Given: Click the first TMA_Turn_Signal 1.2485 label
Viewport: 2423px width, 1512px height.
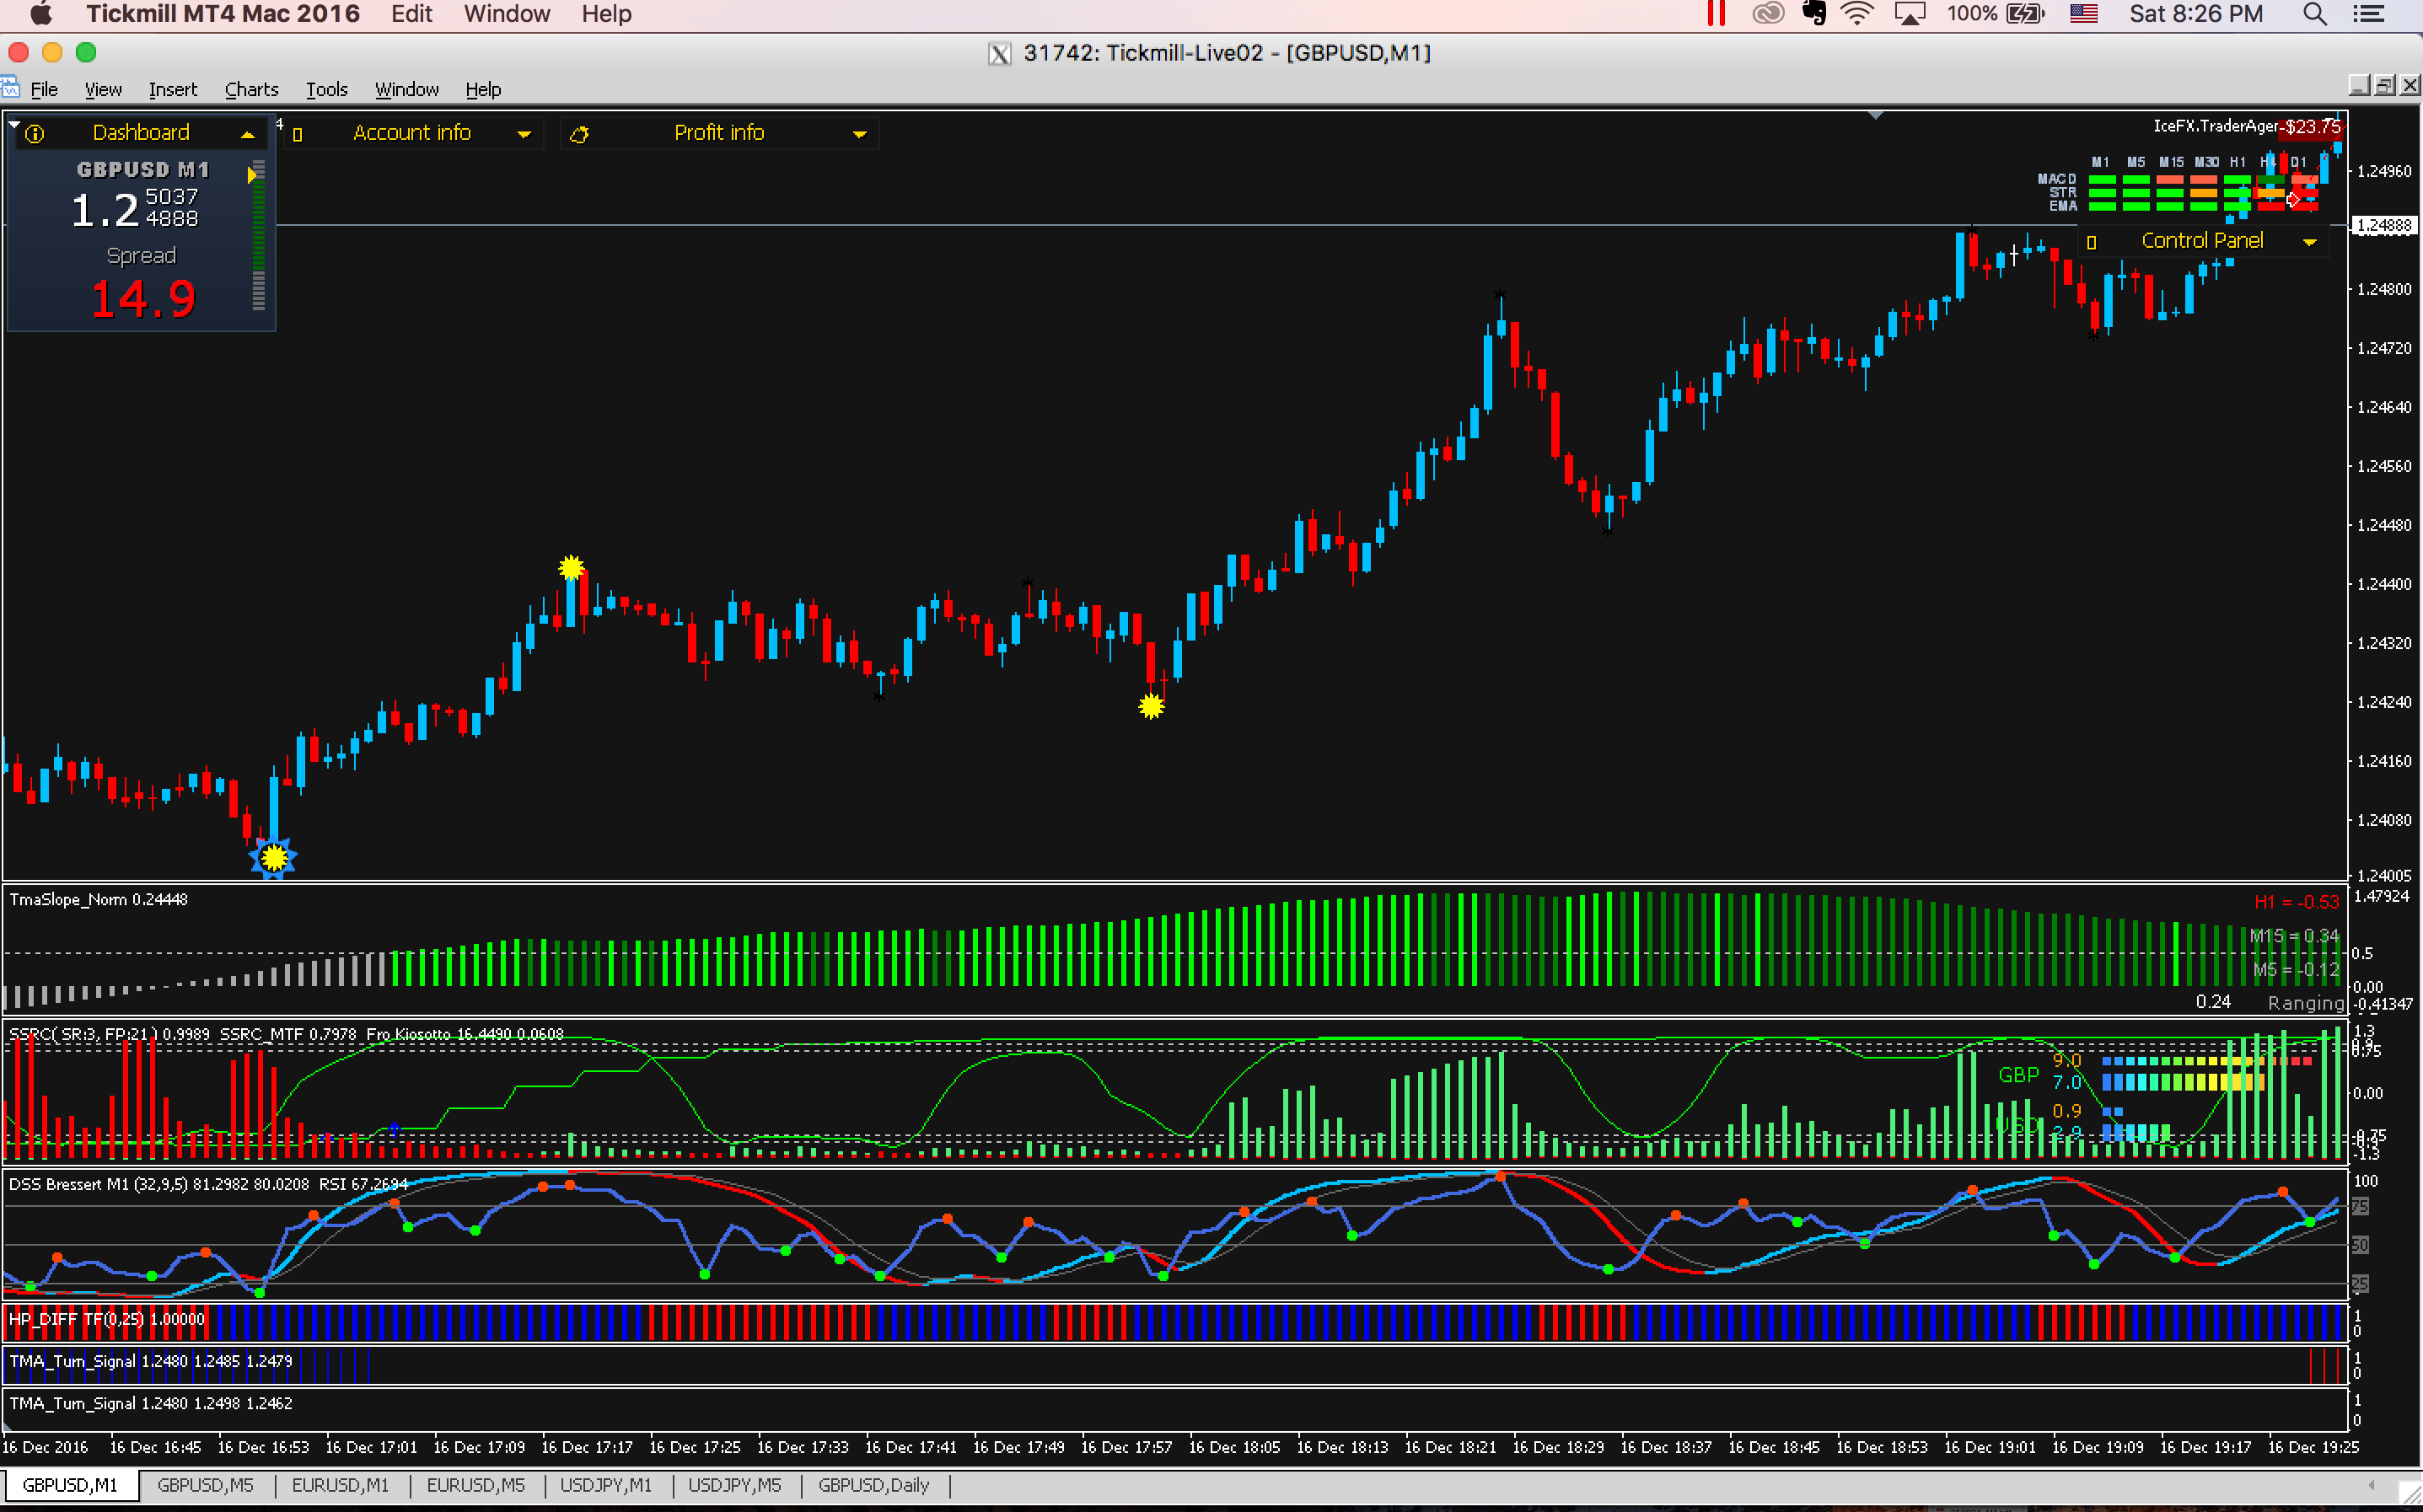Looking at the screenshot, I should pos(150,1361).
